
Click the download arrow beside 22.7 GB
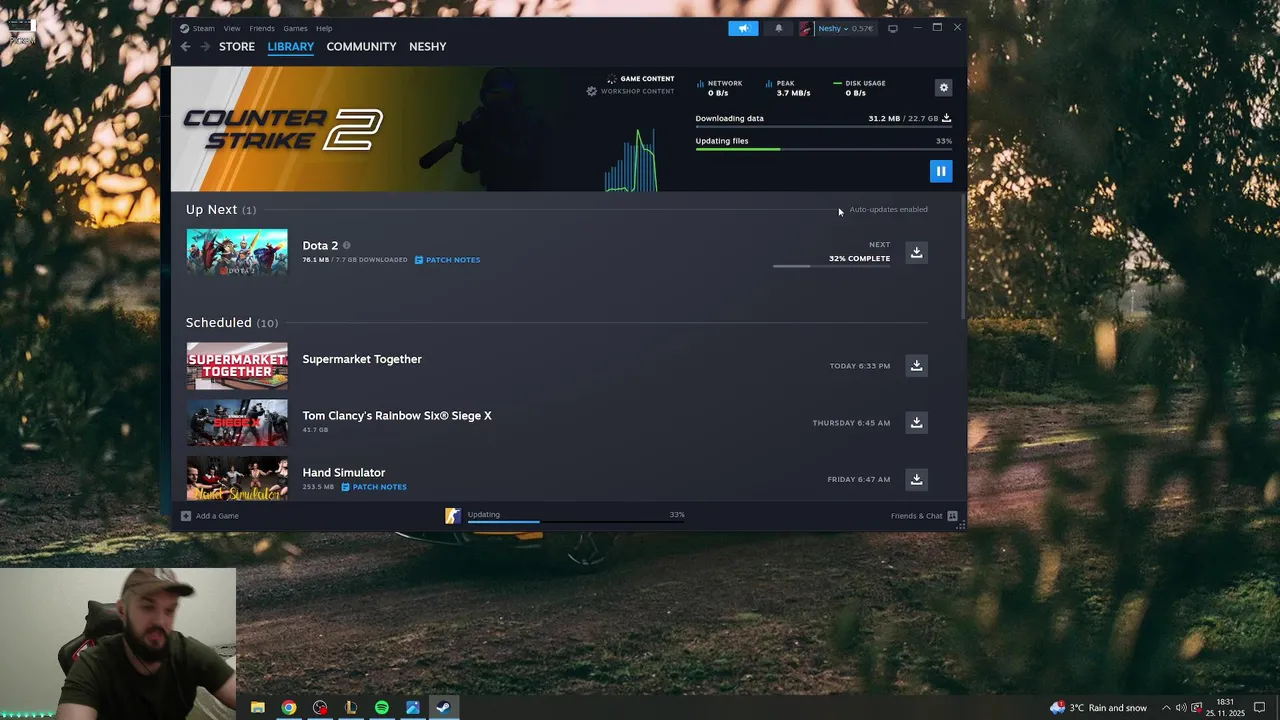pyautogui.click(x=946, y=118)
